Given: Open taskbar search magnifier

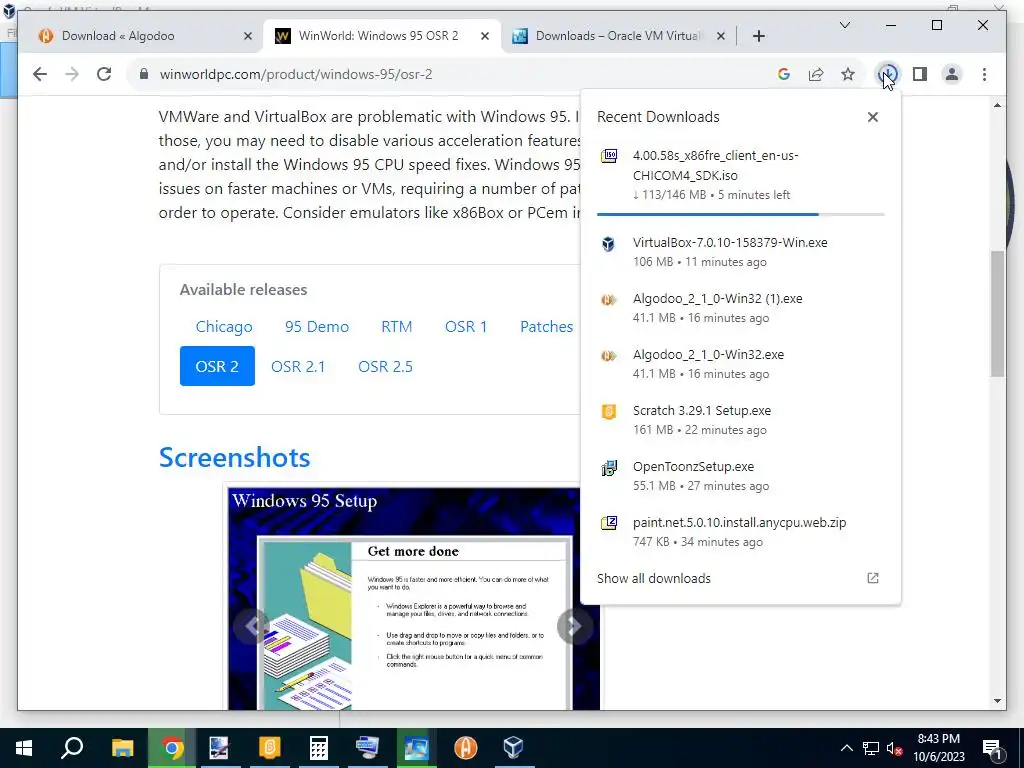Looking at the screenshot, I should pos(72,748).
